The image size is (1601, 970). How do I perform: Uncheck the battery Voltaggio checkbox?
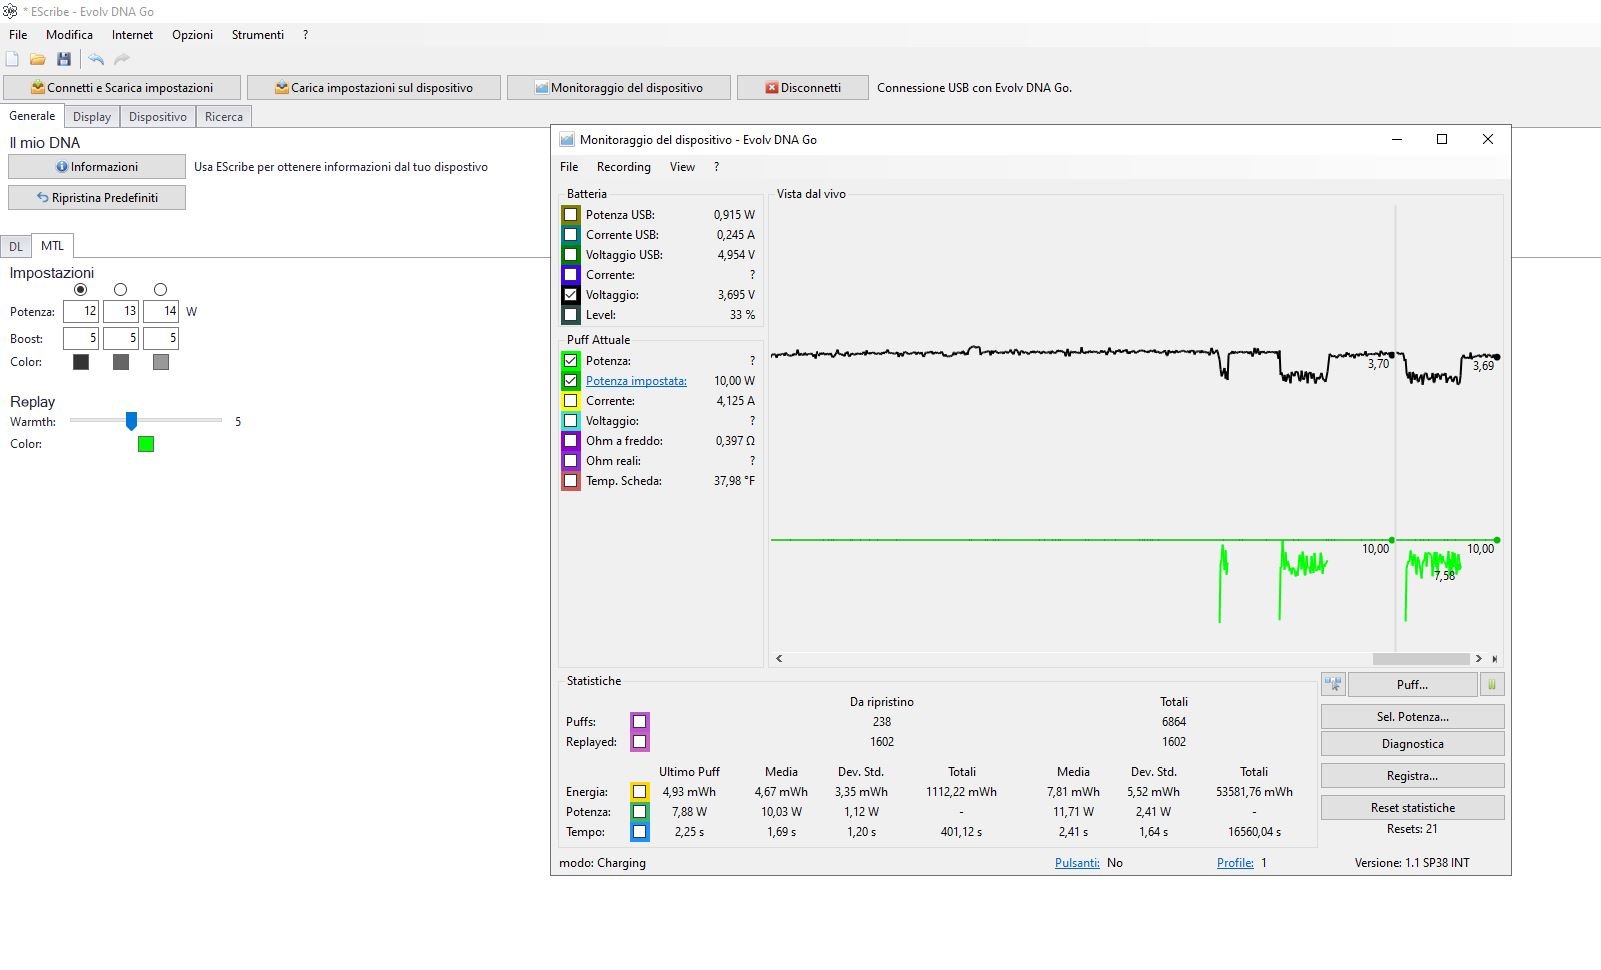click(571, 295)
